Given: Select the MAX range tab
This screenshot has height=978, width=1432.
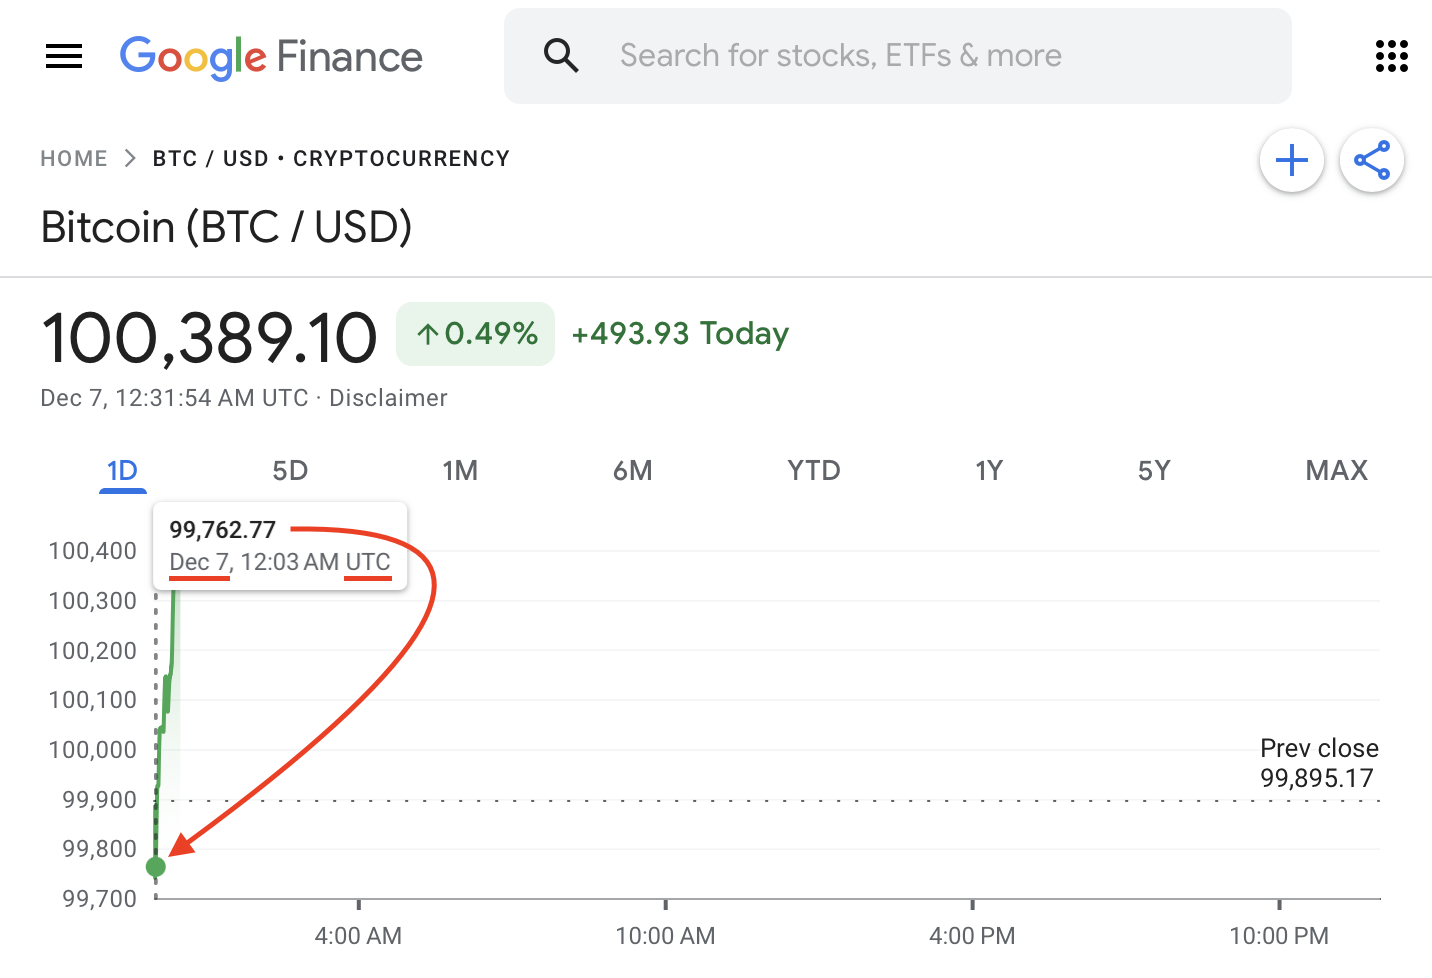Looking at the screenshot, I should coord(1336,471).
